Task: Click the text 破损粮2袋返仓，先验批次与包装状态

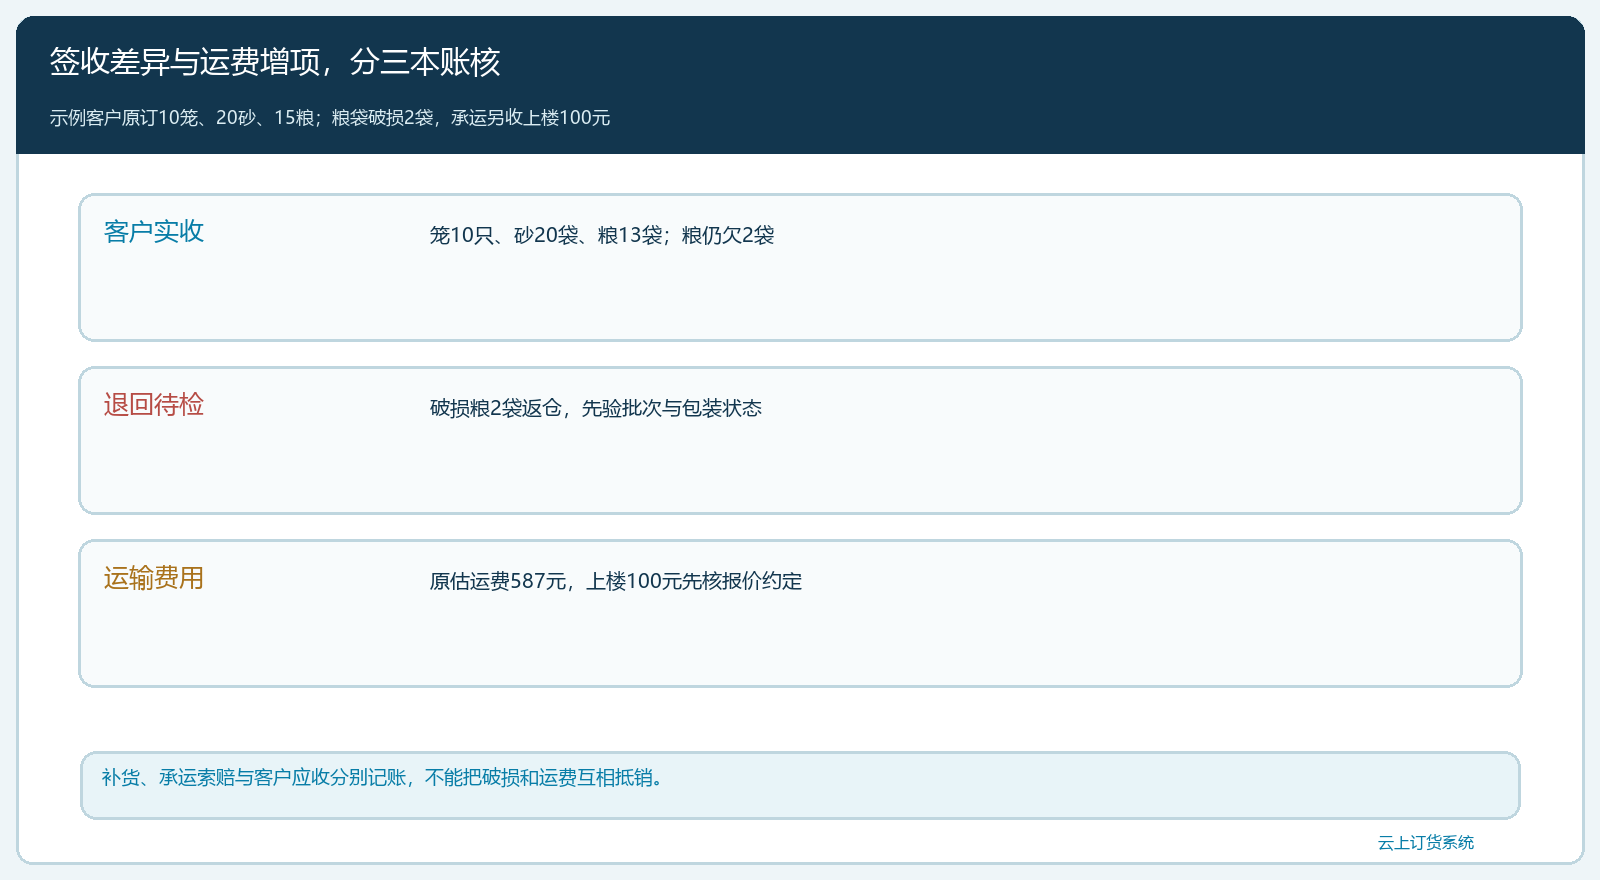Action: (596, 408)
